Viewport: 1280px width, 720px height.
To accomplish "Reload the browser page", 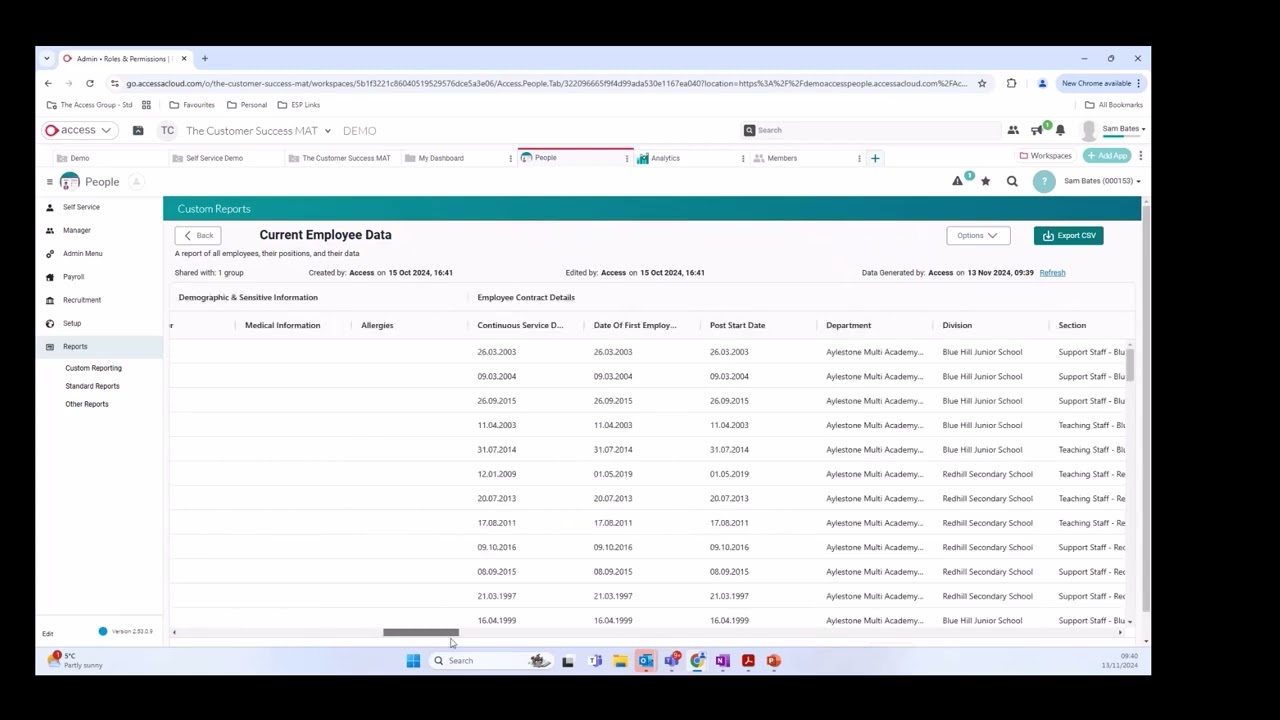I will click(x=90, y=83).
